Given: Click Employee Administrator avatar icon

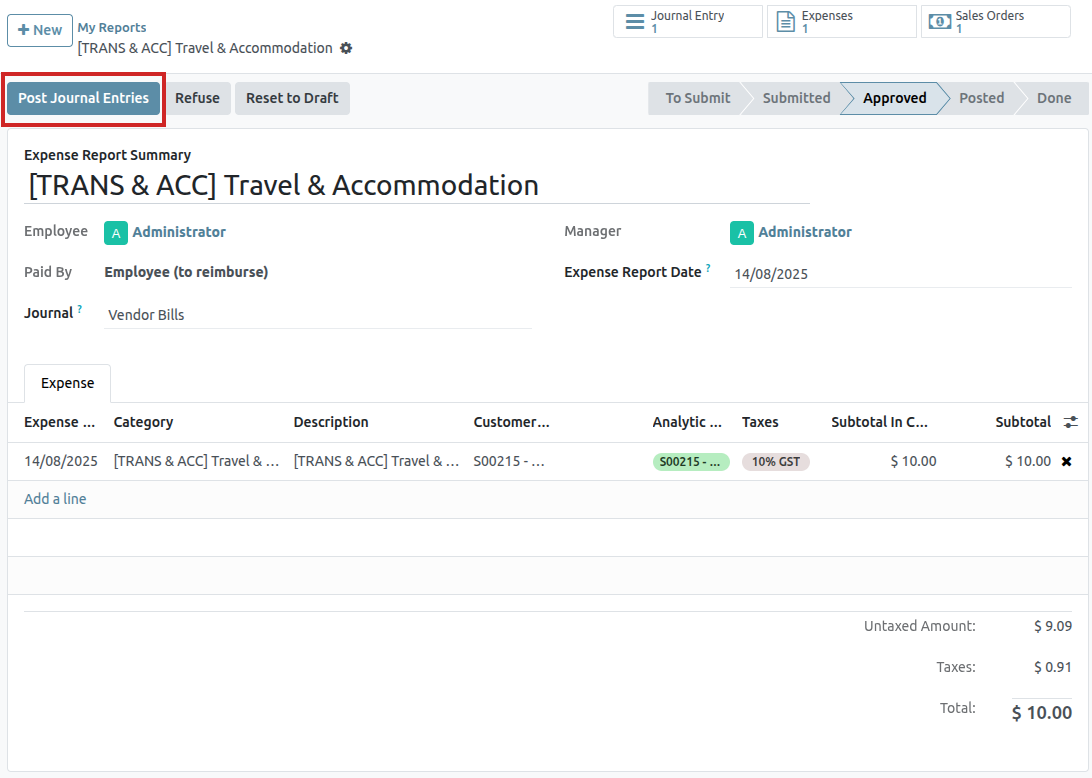Looking at the screenshot, I should click(116, 233).
